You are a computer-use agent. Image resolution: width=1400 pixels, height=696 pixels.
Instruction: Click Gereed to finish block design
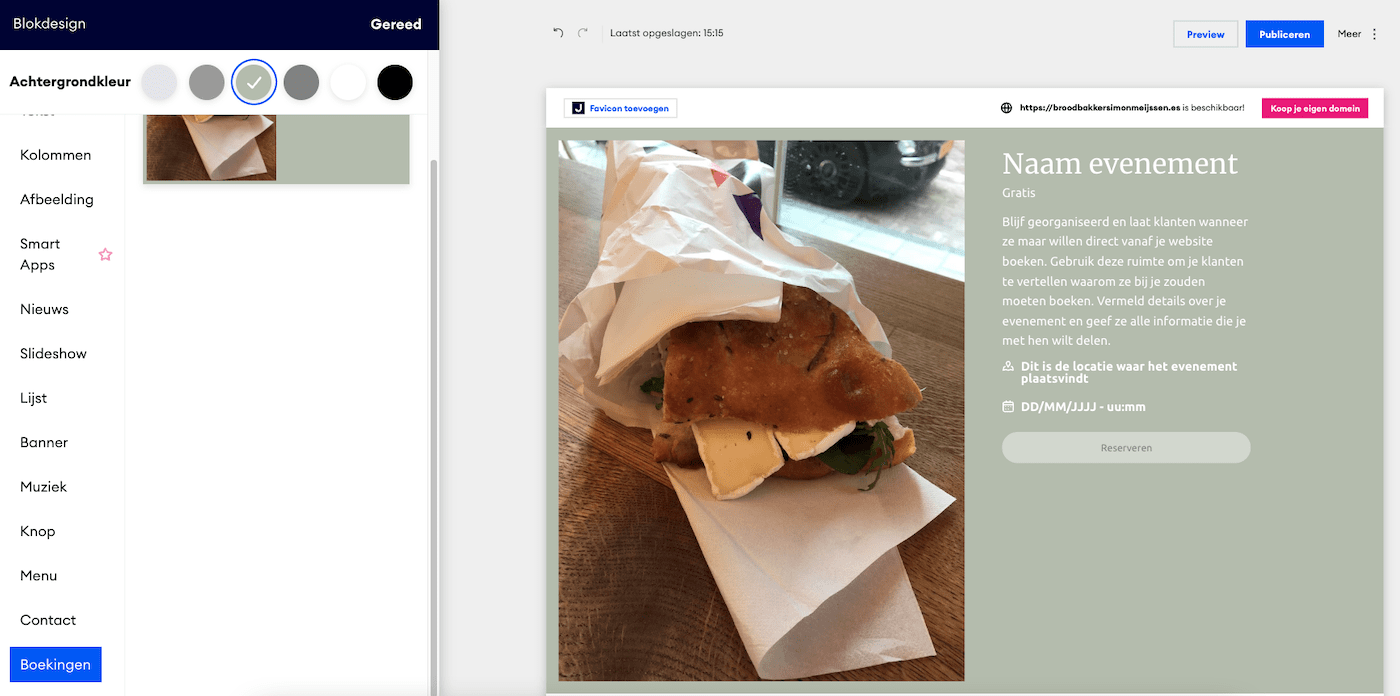(396, 24)
